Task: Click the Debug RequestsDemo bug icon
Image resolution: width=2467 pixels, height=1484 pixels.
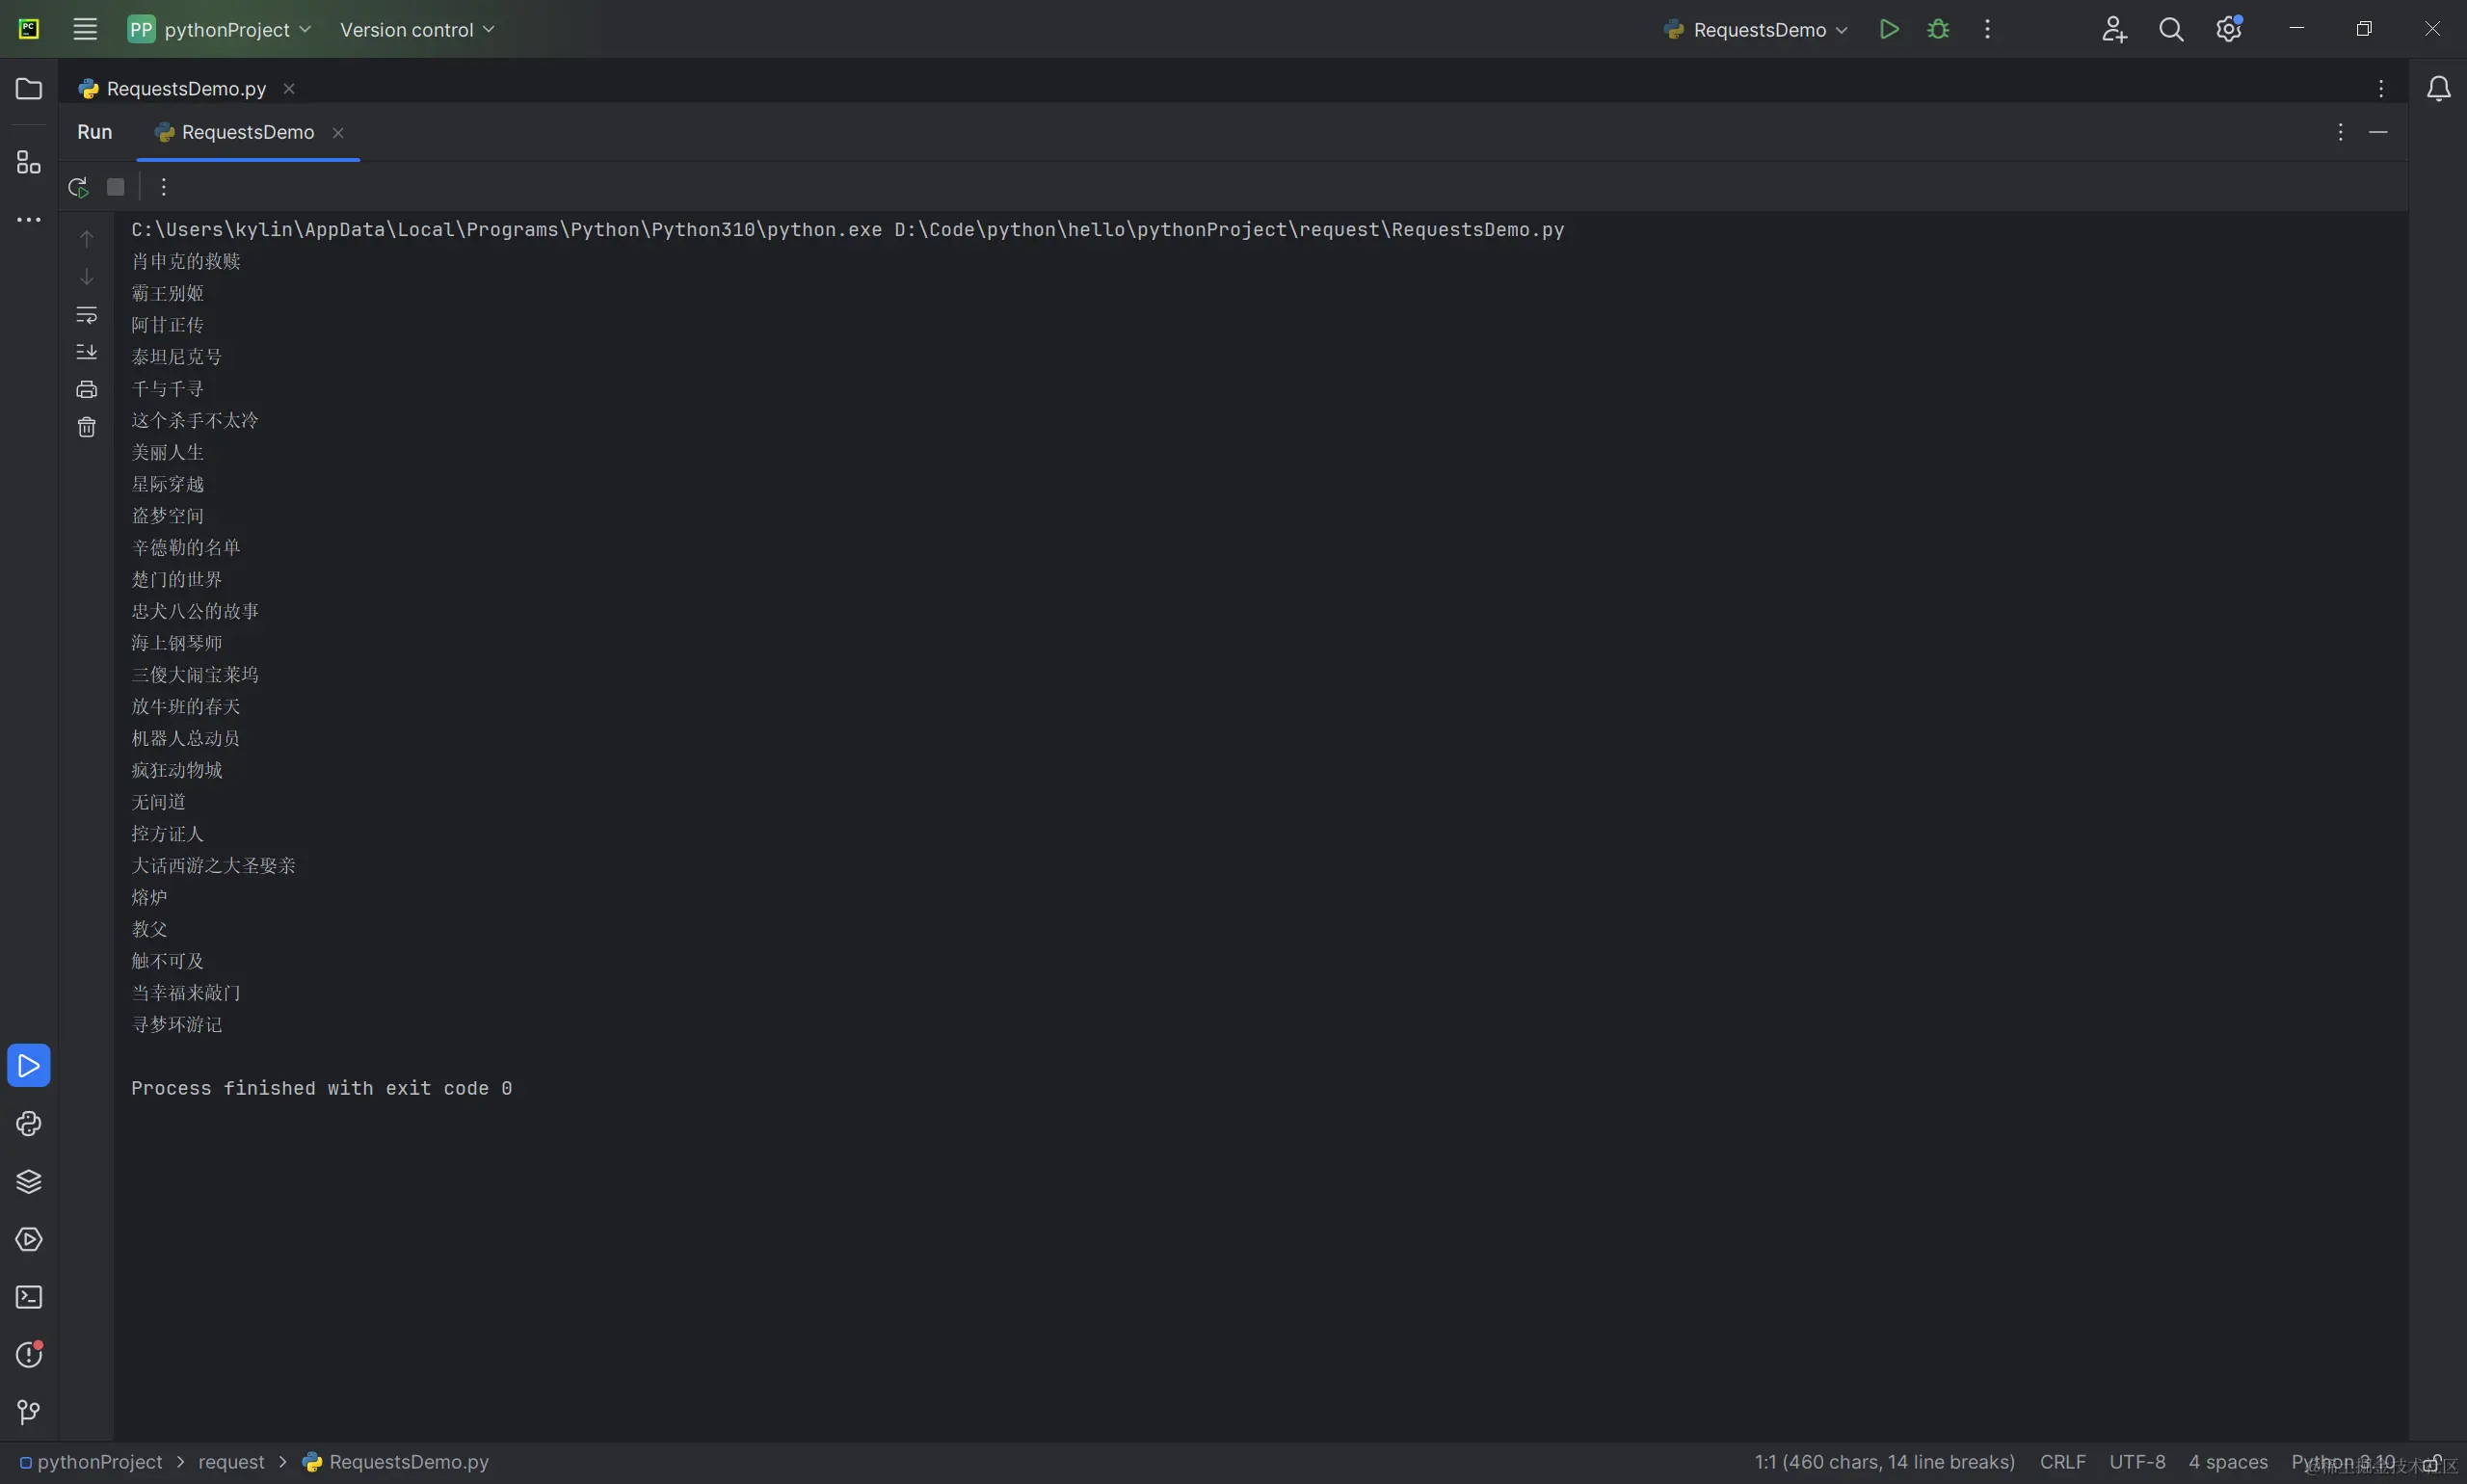Action: click(1938, 30)
